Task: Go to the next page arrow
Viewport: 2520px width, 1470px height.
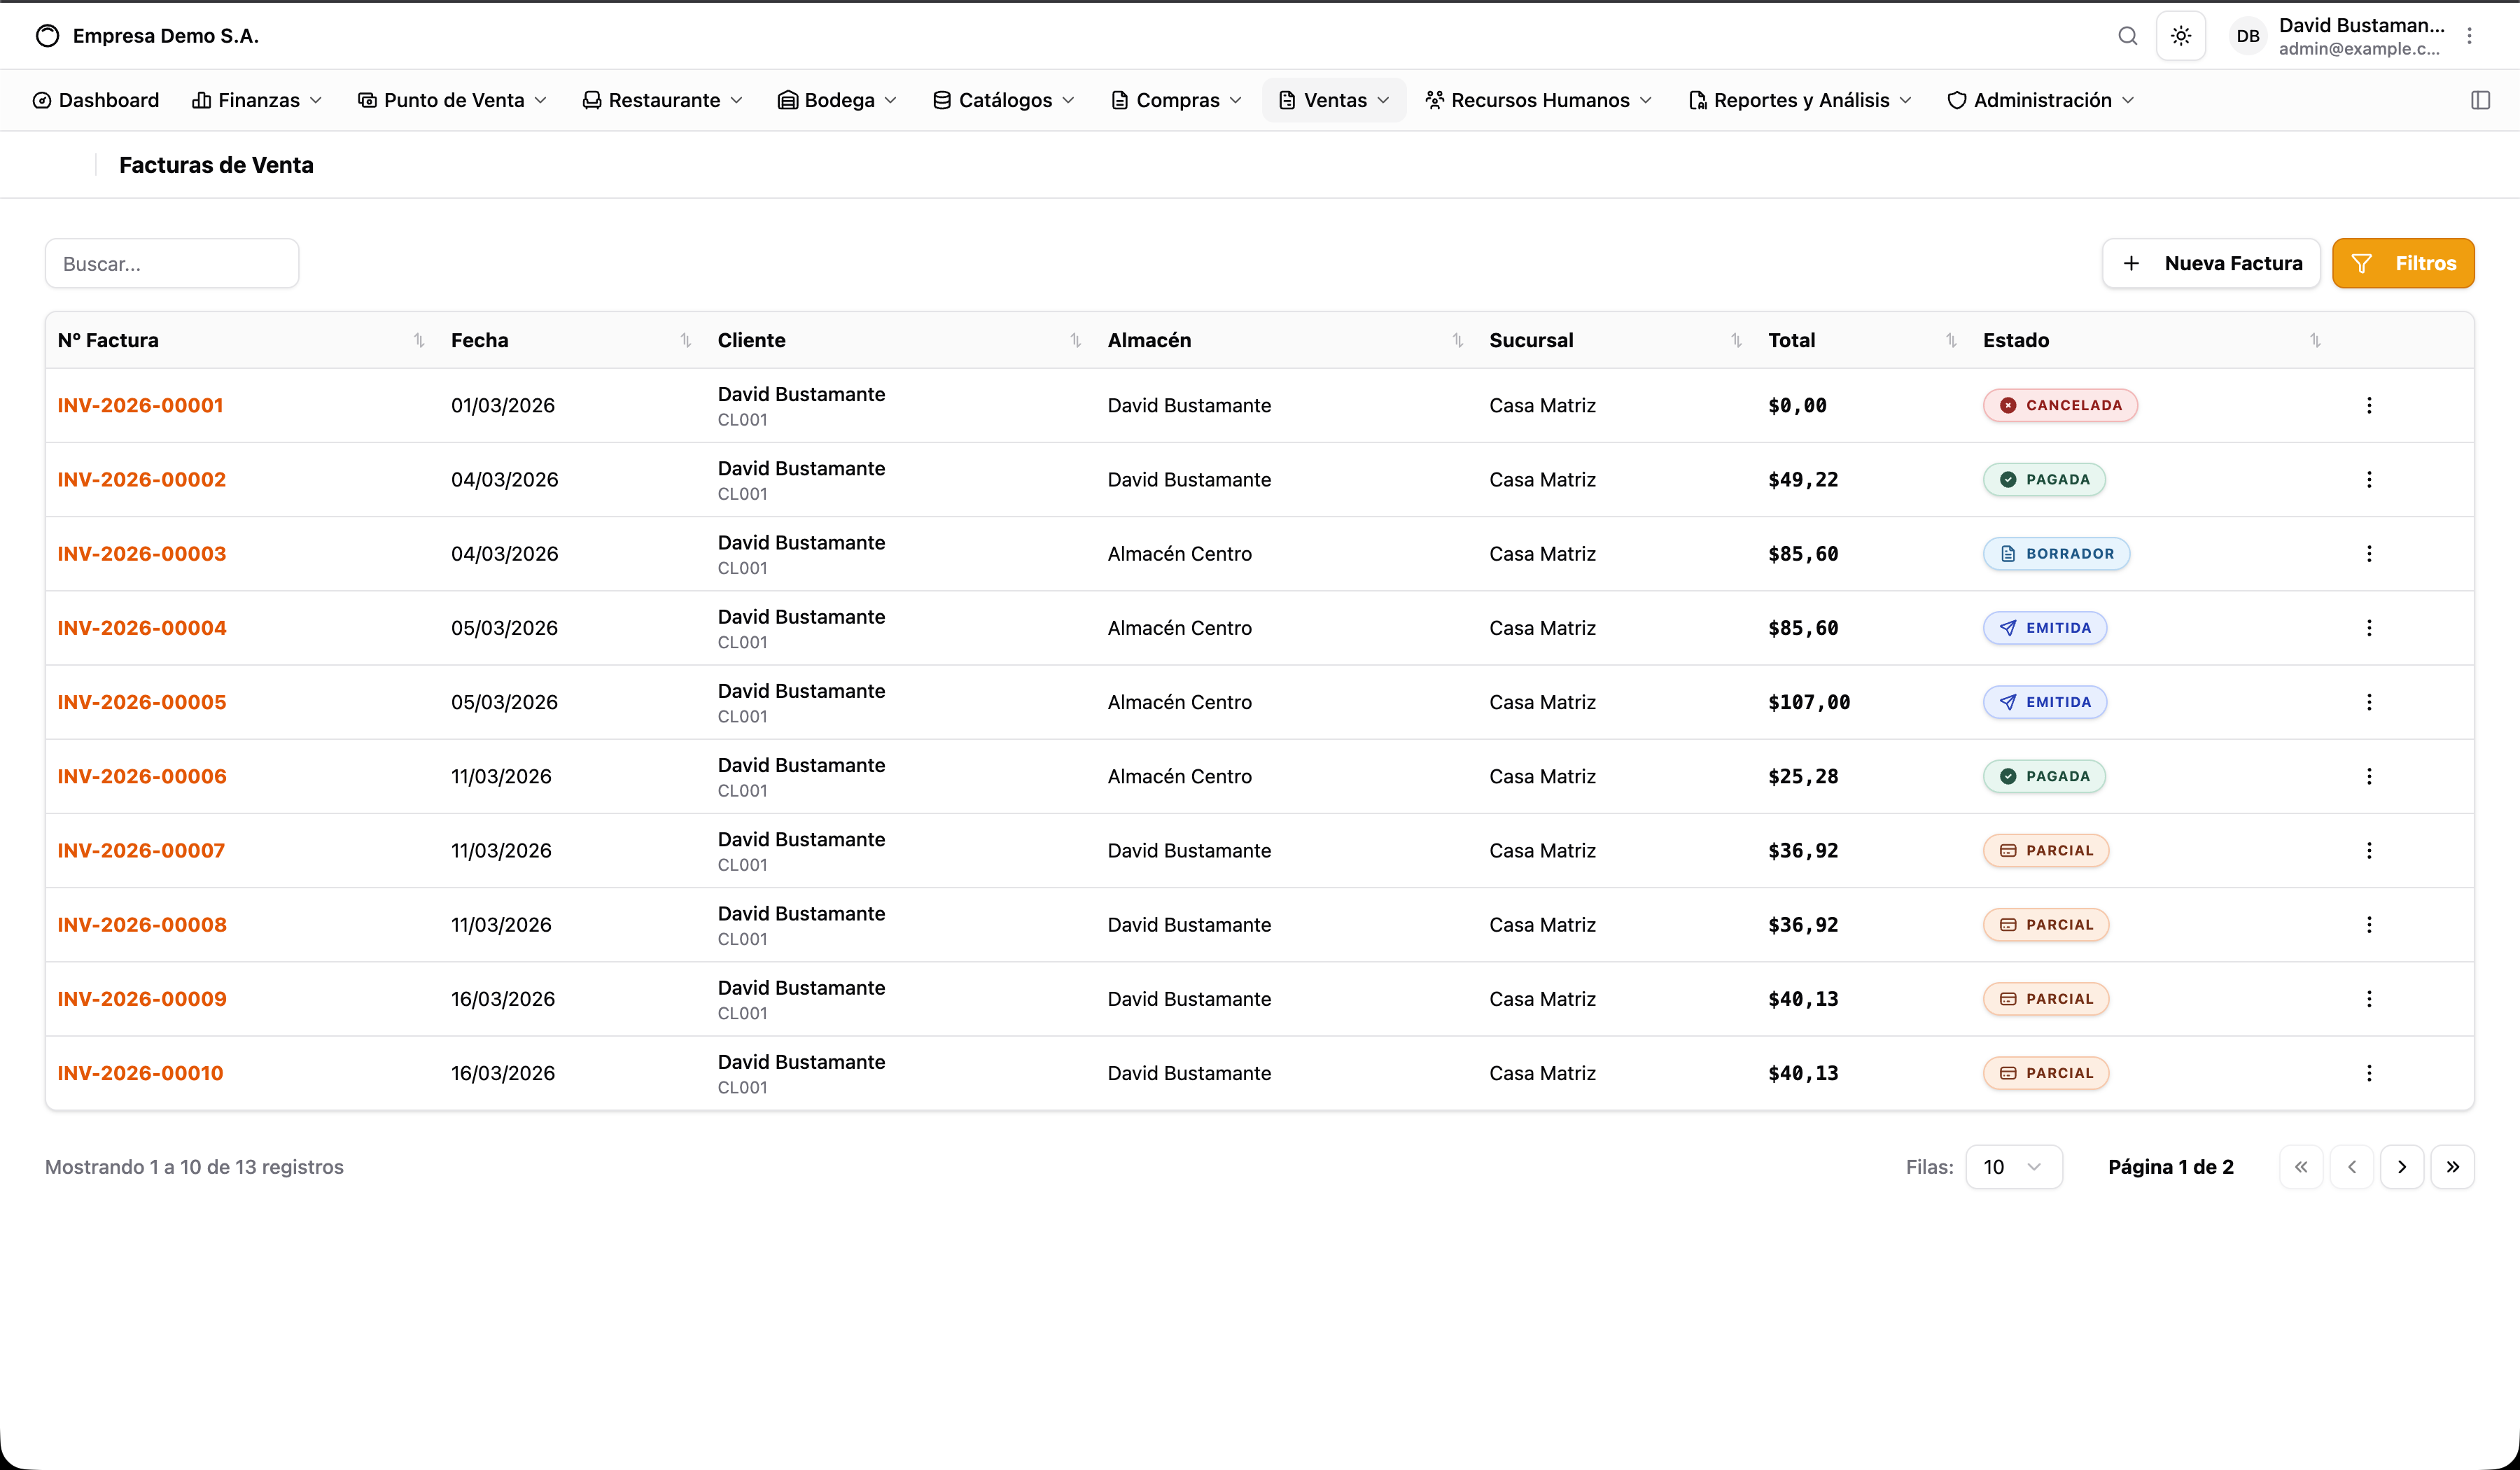Action: [x=2402, y=1167]
